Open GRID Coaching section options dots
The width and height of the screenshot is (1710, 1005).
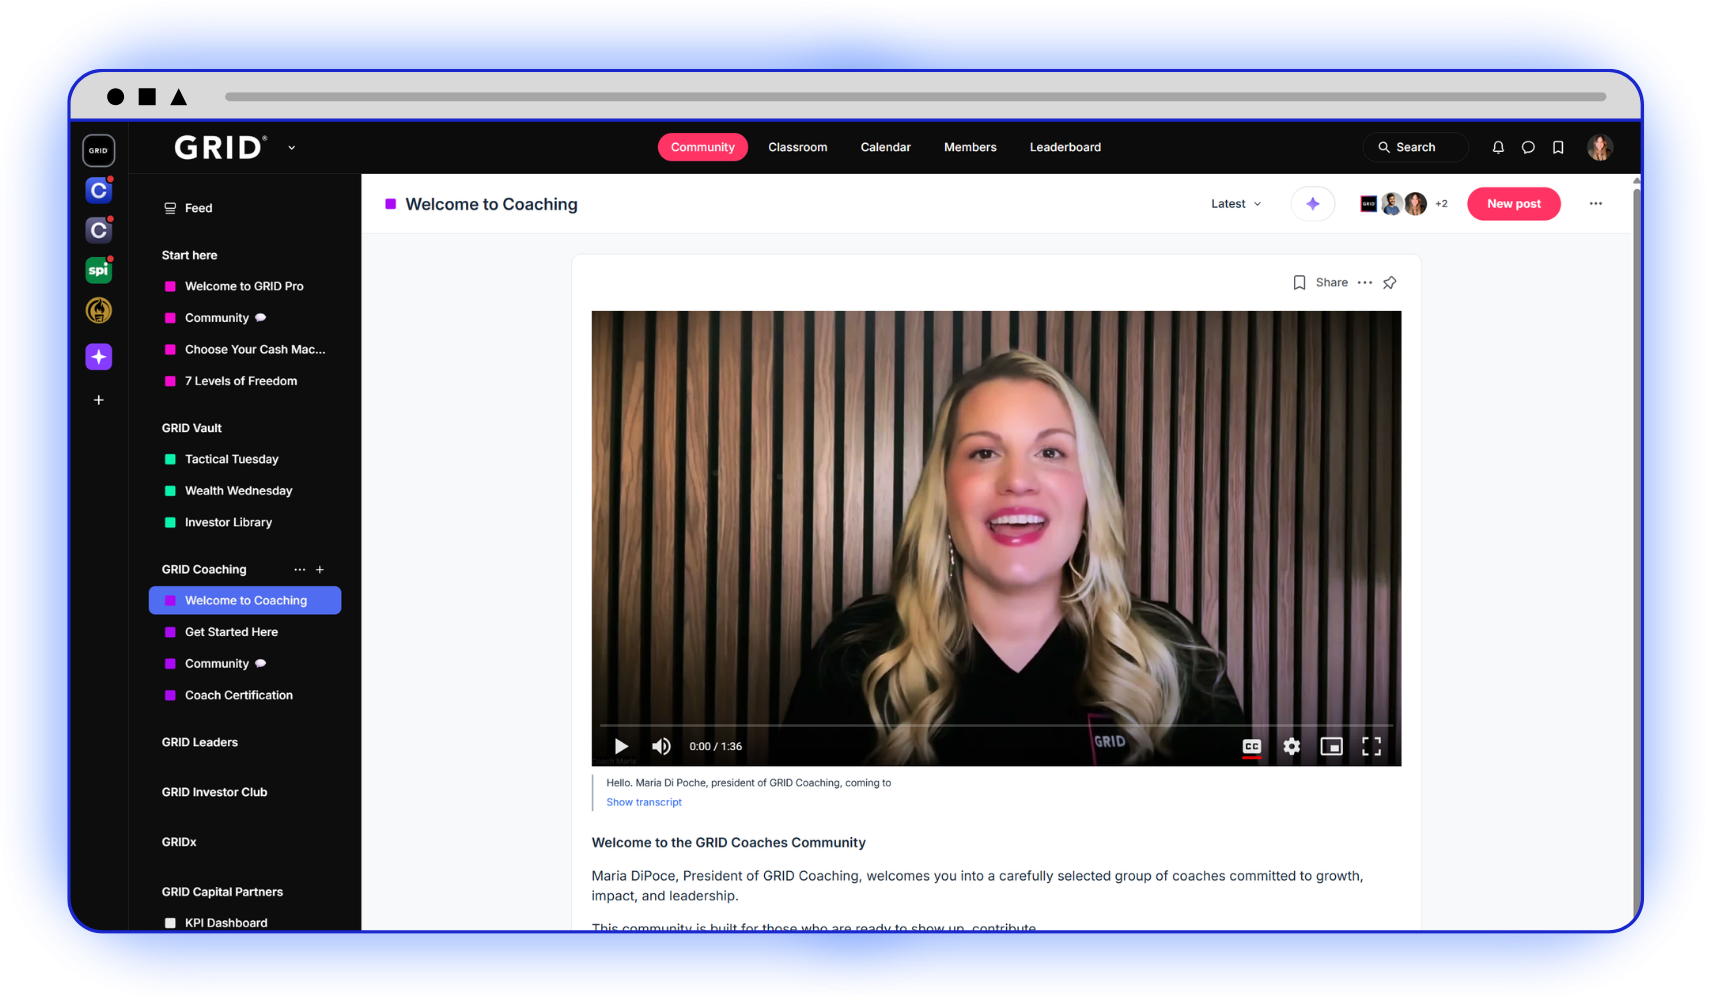tap(299, 570)
